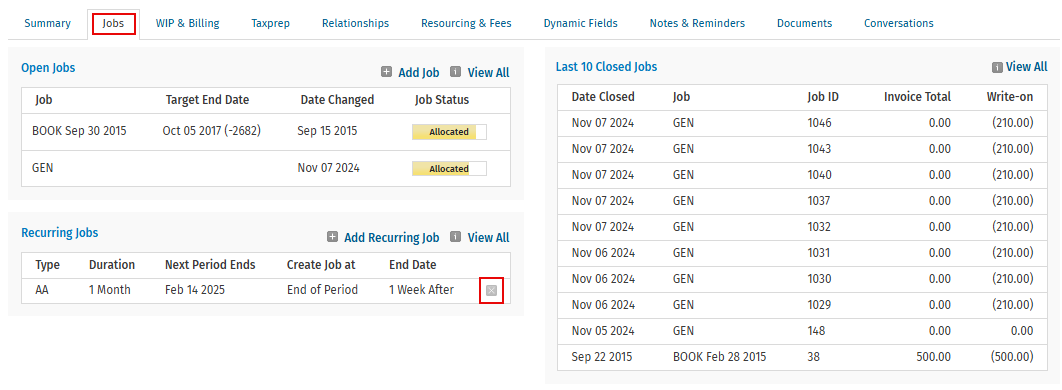This screenshot has height=390, width=1062.
Task: Click the plus icon beside Add Recurring Job
Action: (x=333, y=237)
